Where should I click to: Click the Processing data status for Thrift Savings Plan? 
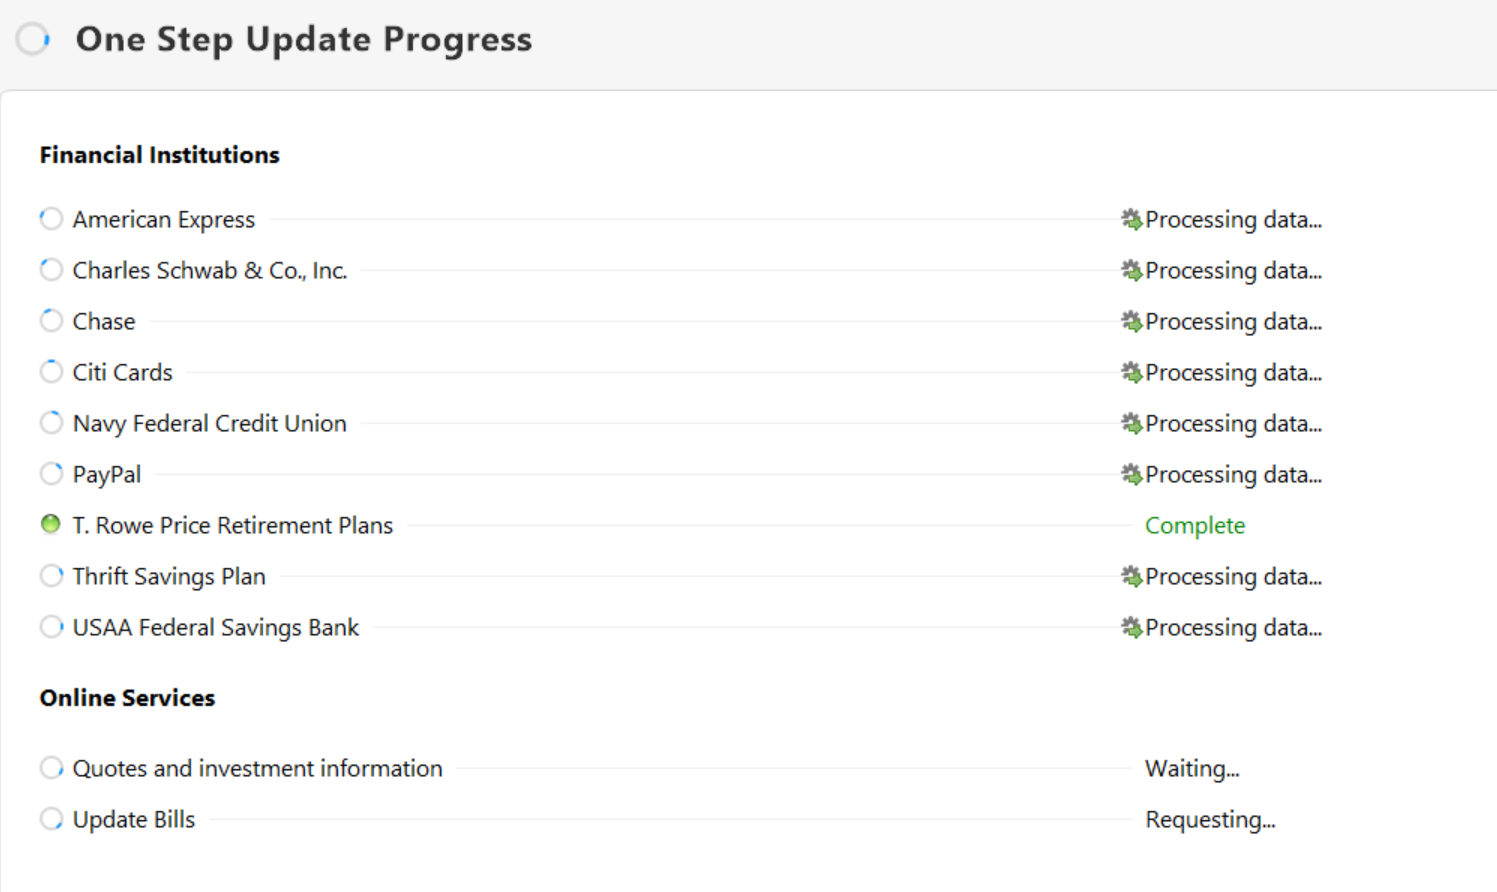click(x=1232, y=576)
